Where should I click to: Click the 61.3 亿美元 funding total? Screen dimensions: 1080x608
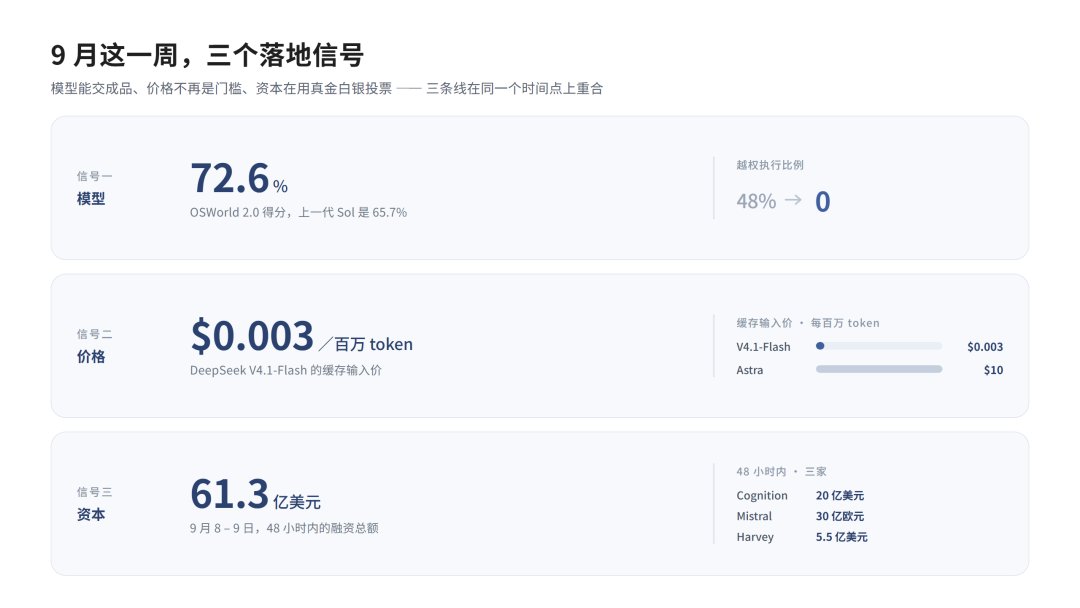[256, 494]
